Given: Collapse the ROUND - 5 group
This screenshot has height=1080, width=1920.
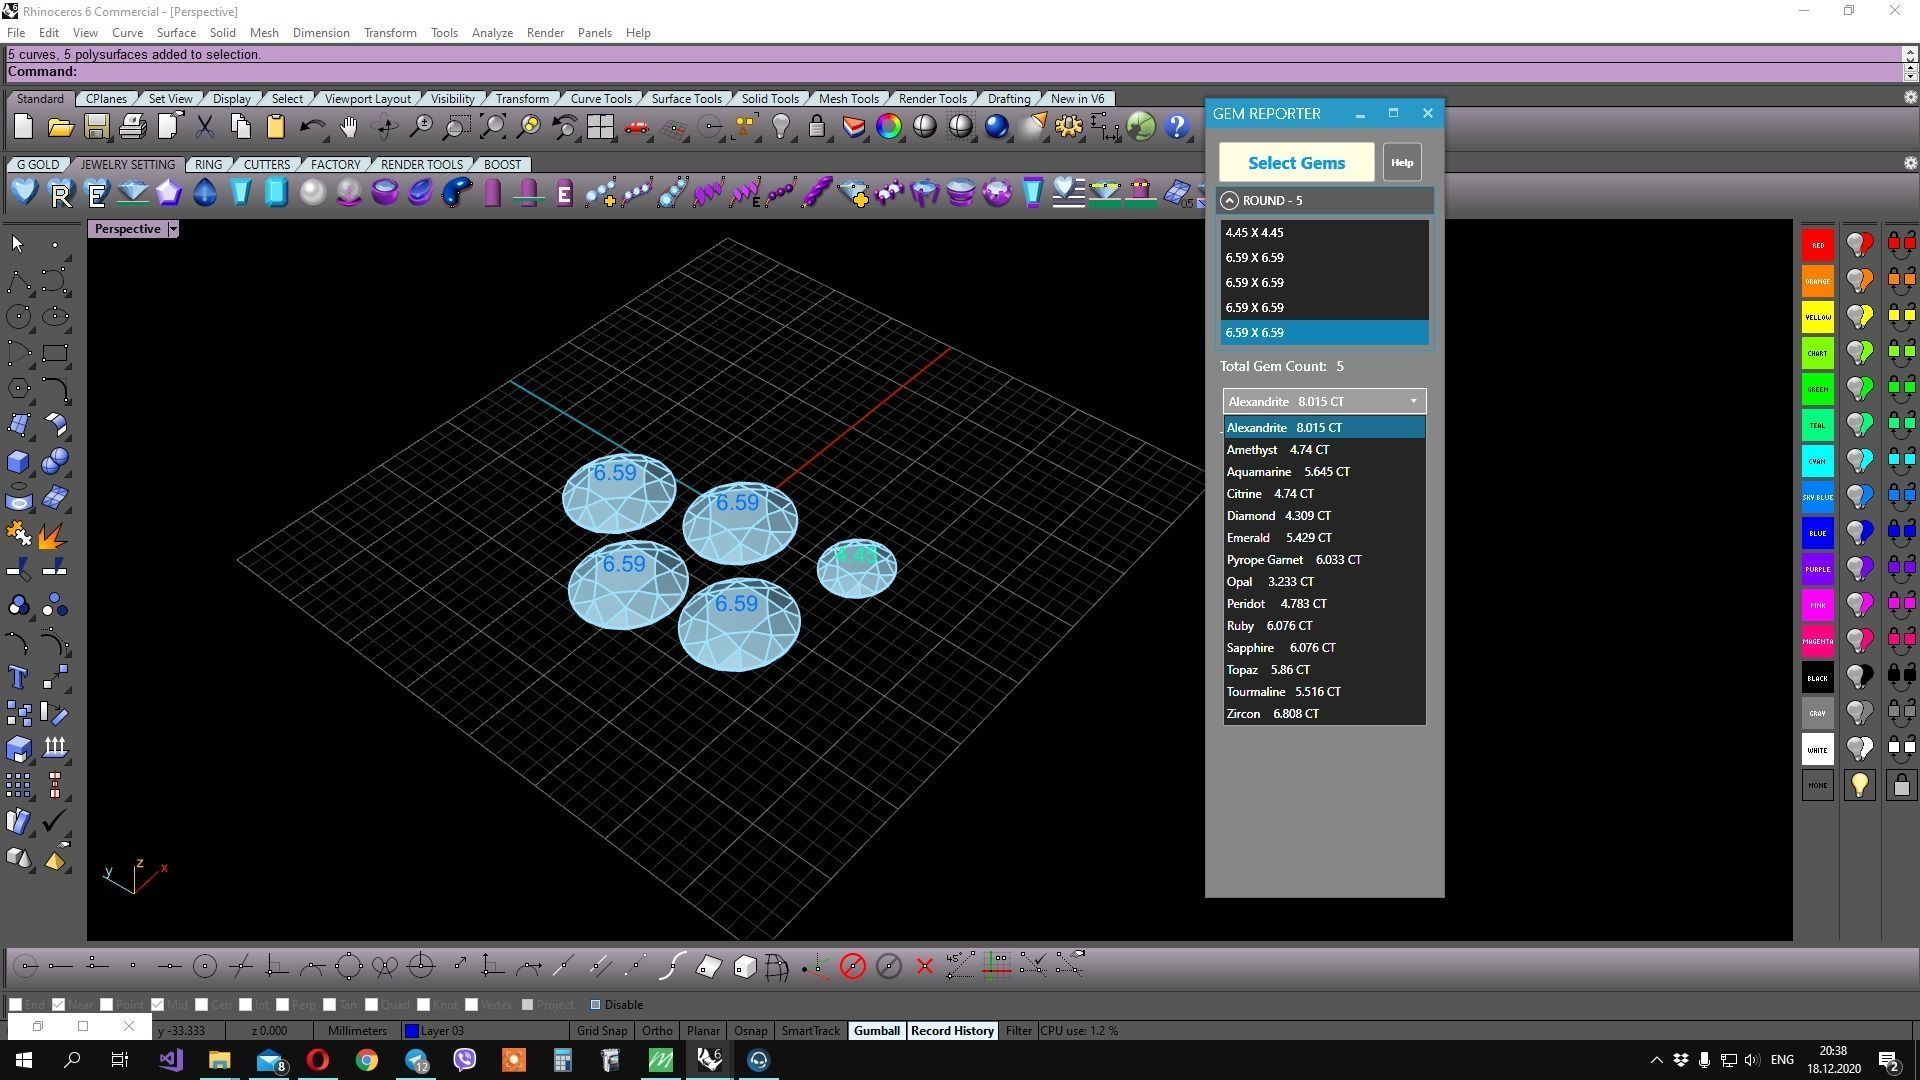Looking at the screenshot, I should [x=1229, y=201].
